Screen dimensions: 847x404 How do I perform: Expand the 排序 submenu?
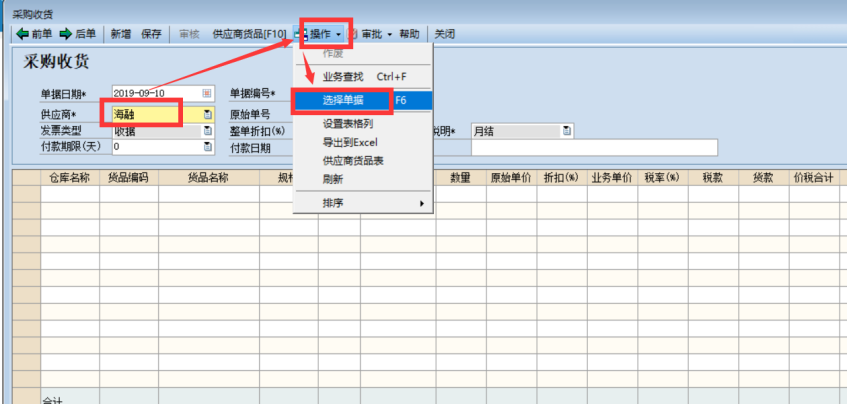pos(360,204)
